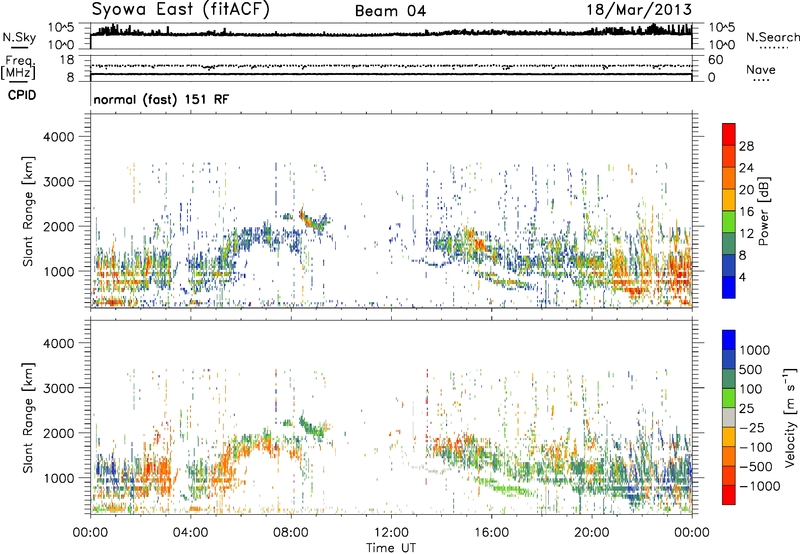Click the date '18/Mar/2013'

click(639, 10)
